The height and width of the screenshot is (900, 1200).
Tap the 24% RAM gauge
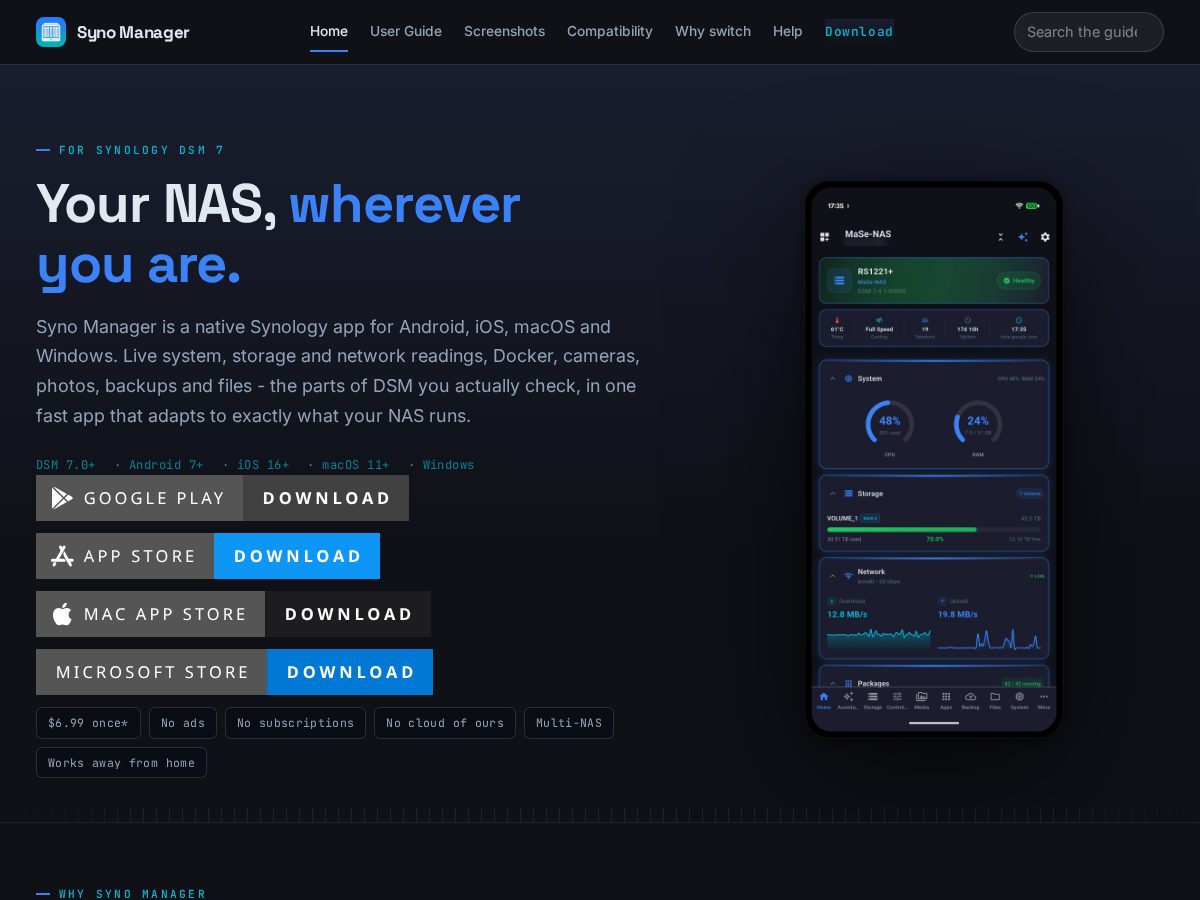(978, 422)
